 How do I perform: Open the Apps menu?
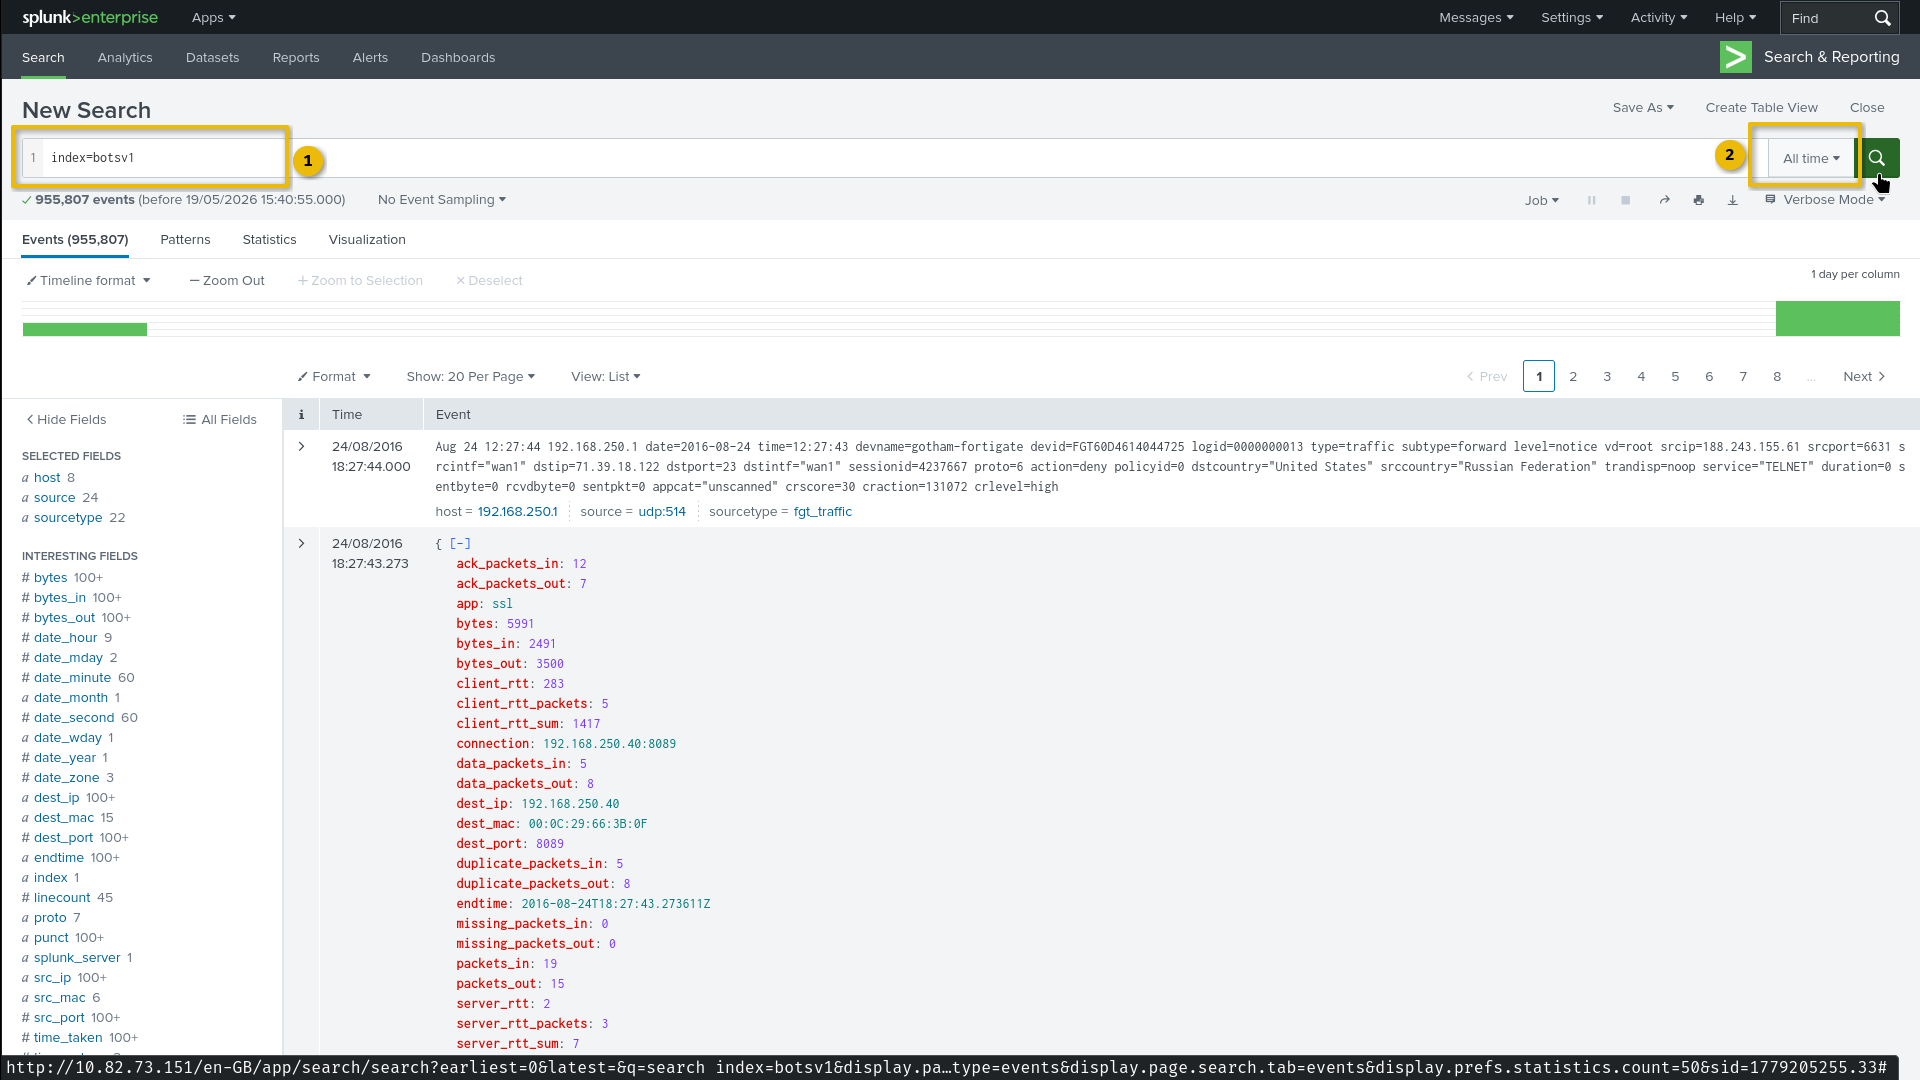214,18
